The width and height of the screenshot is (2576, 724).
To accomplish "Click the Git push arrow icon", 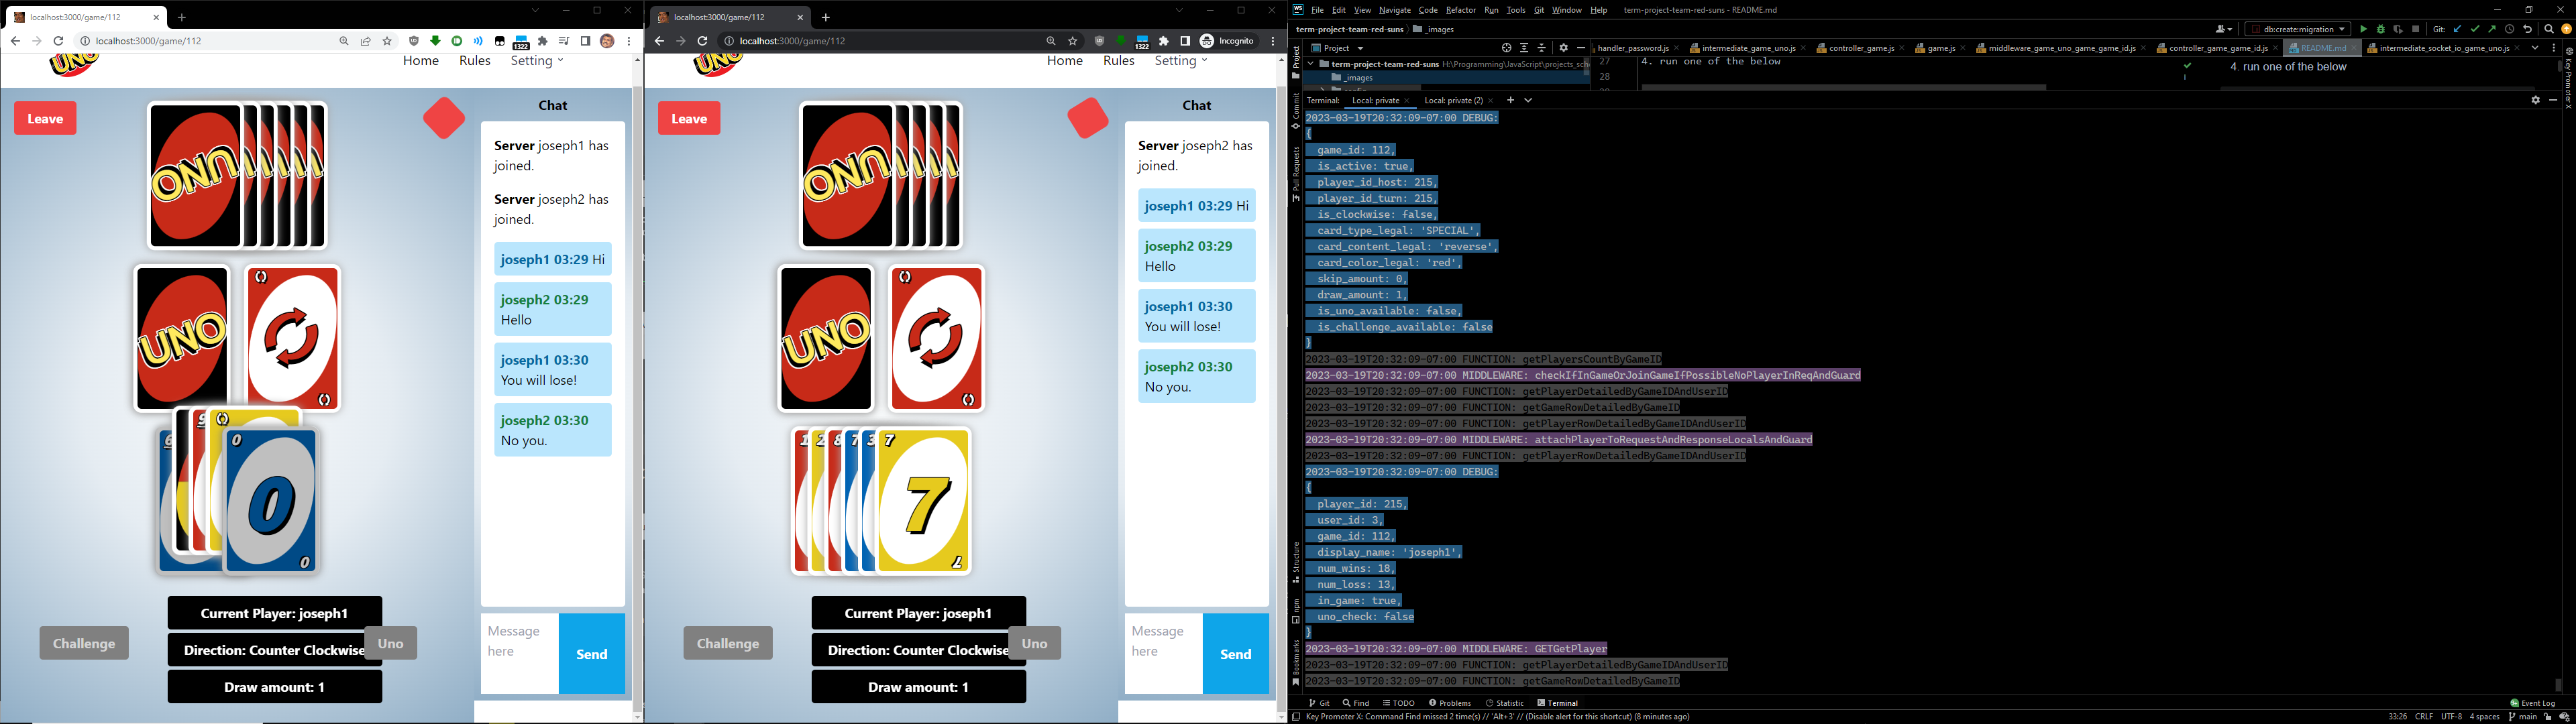I will point(2492,29).
